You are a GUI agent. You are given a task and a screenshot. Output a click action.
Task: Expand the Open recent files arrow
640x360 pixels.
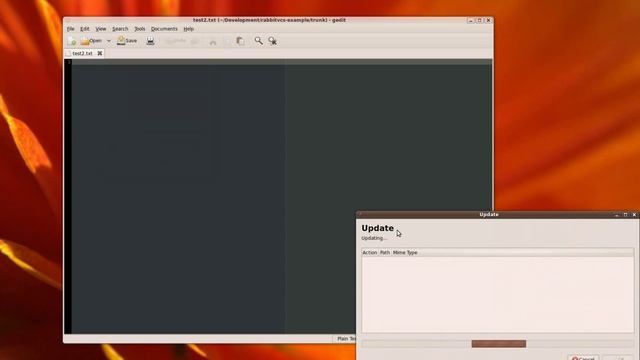[x=109, y=41]
